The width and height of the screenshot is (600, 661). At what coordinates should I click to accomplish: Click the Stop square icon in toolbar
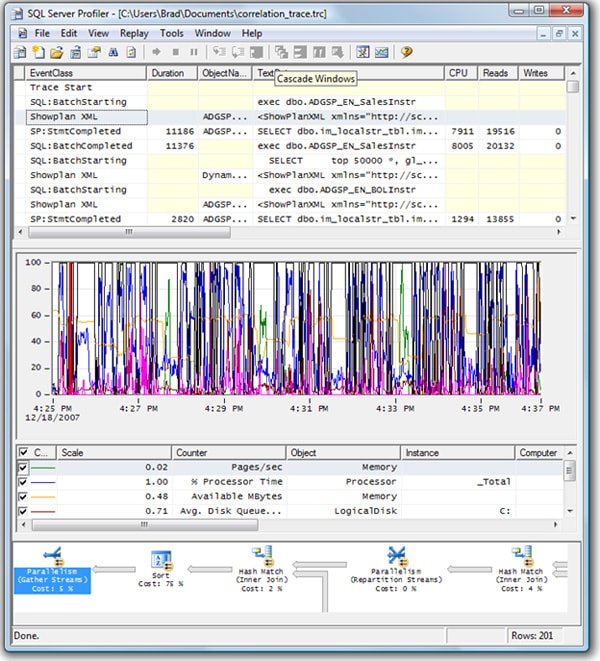[x=175, y=52]
